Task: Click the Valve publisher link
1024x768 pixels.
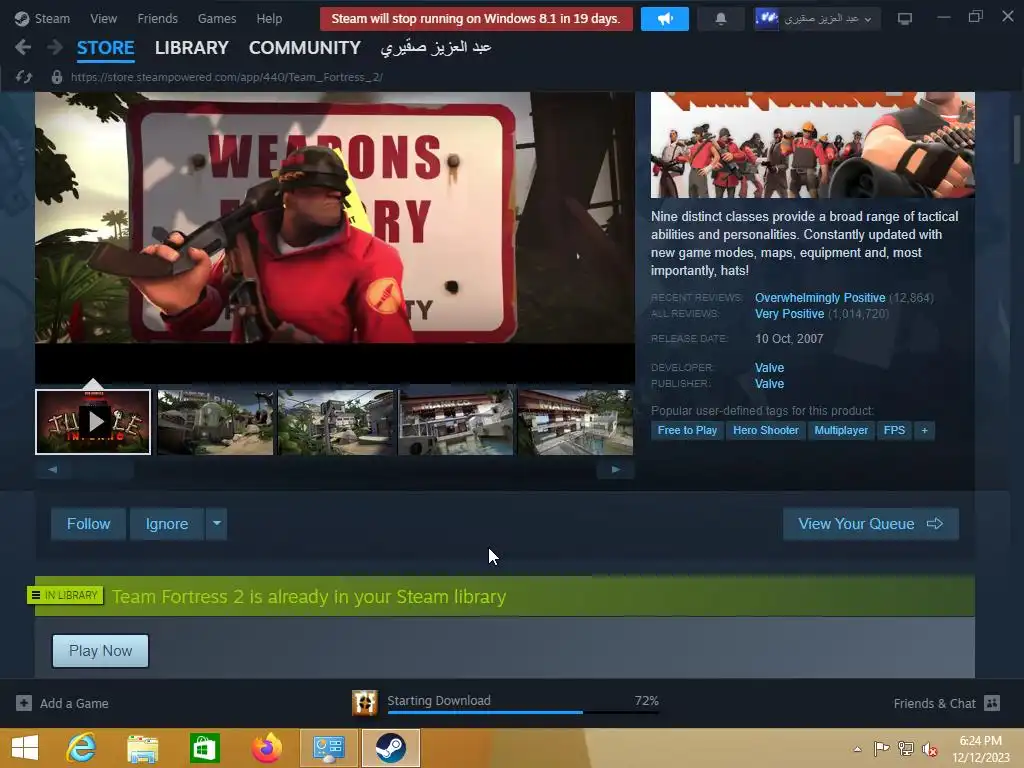Action: click(x=769, y=384)
